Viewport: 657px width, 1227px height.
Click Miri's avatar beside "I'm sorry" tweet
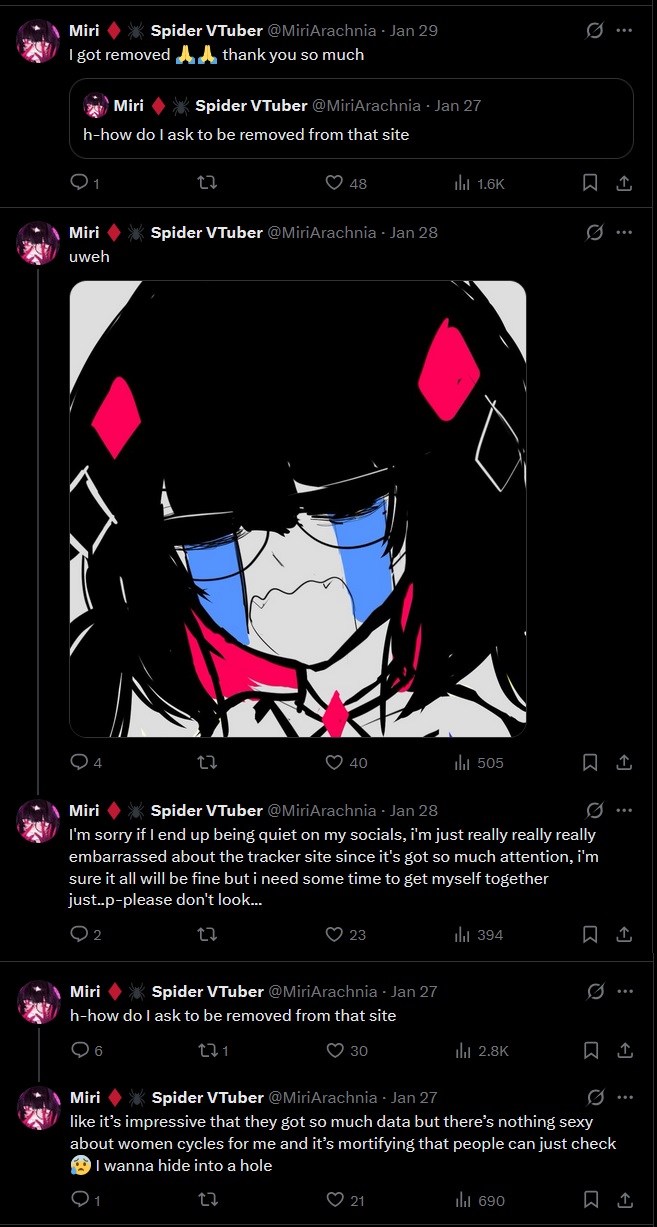[38, 821]
